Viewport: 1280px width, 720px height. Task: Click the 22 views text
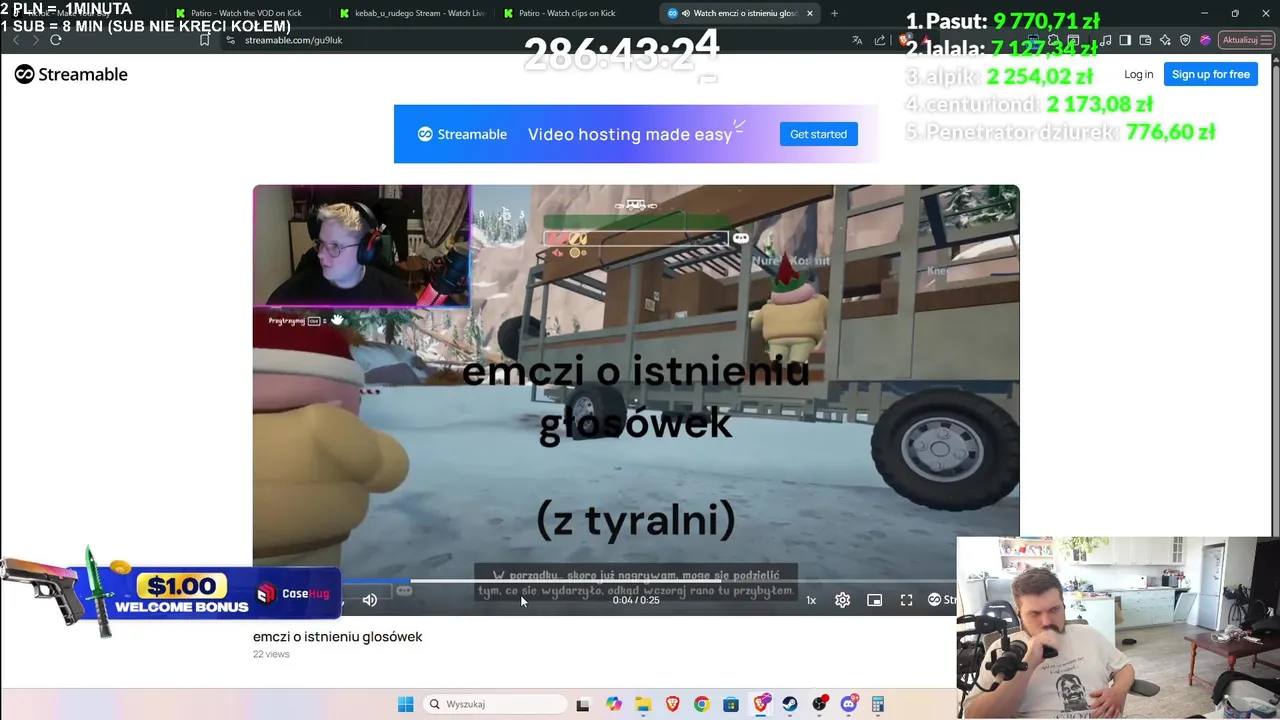271,654
